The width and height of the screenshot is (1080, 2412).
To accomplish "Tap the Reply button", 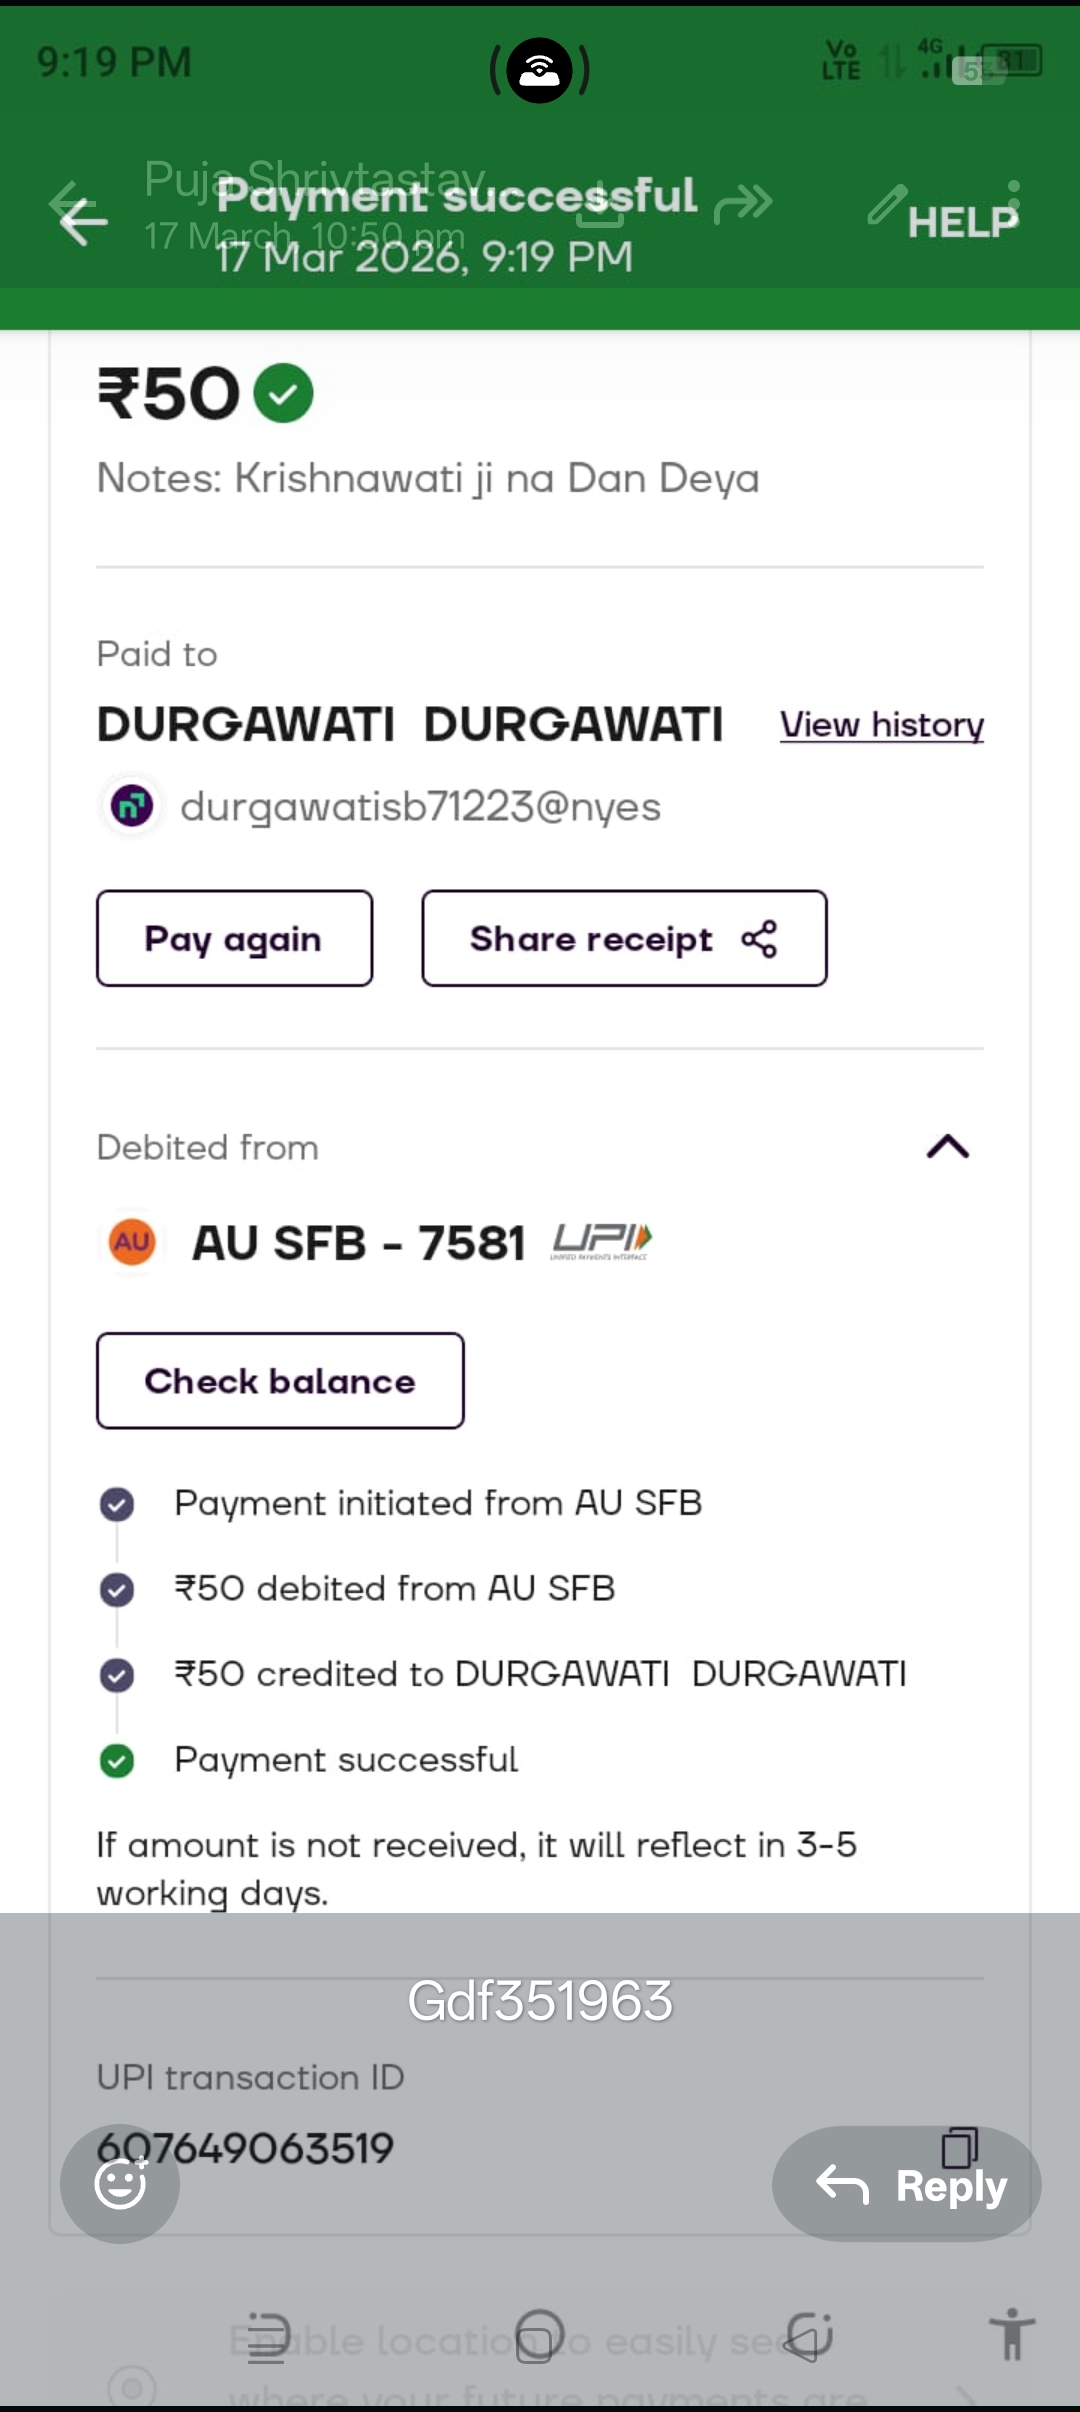I will (x=906, y=2184).
